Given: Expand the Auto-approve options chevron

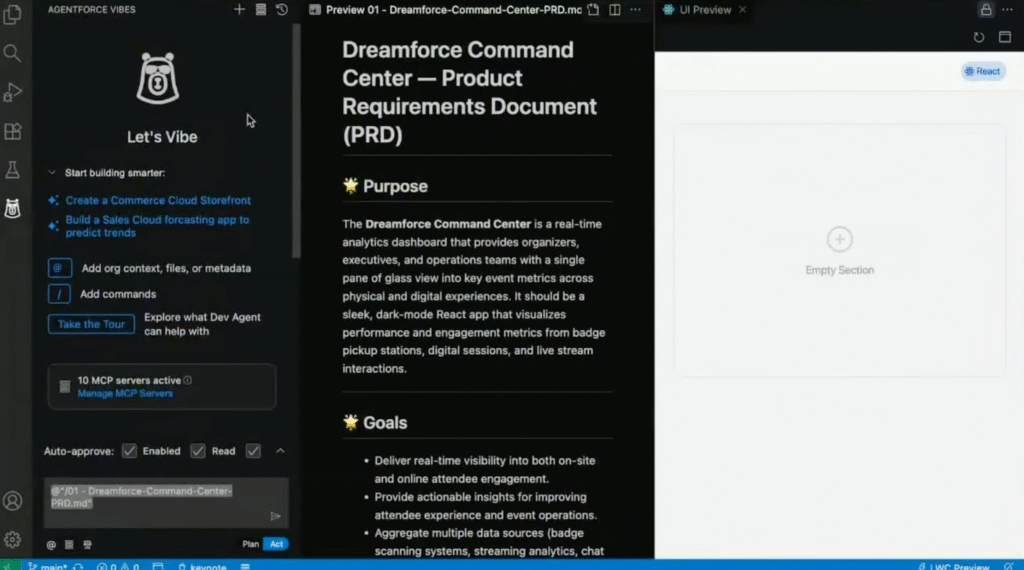Looking at the screenshot, I should pos(280,451).
